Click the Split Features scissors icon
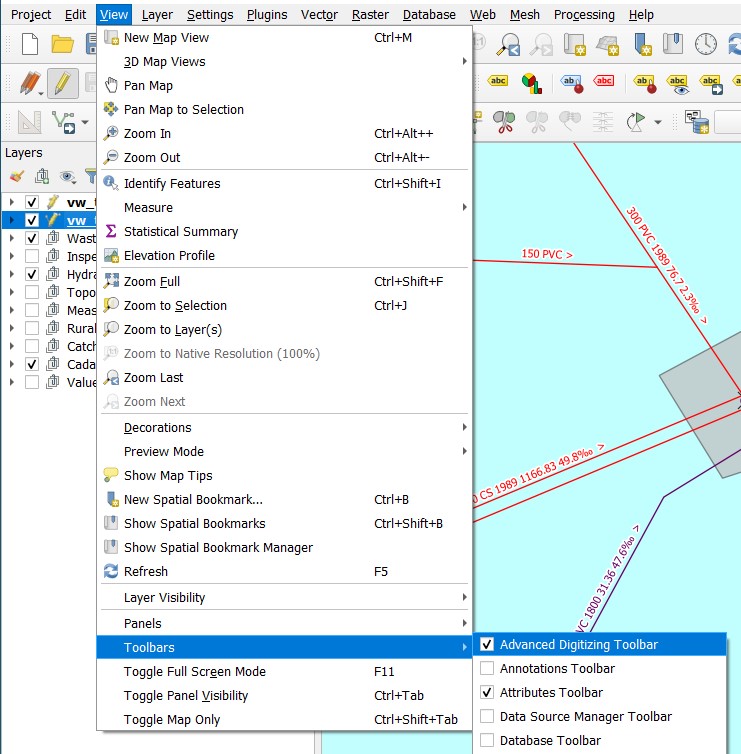 pos(504,122)
